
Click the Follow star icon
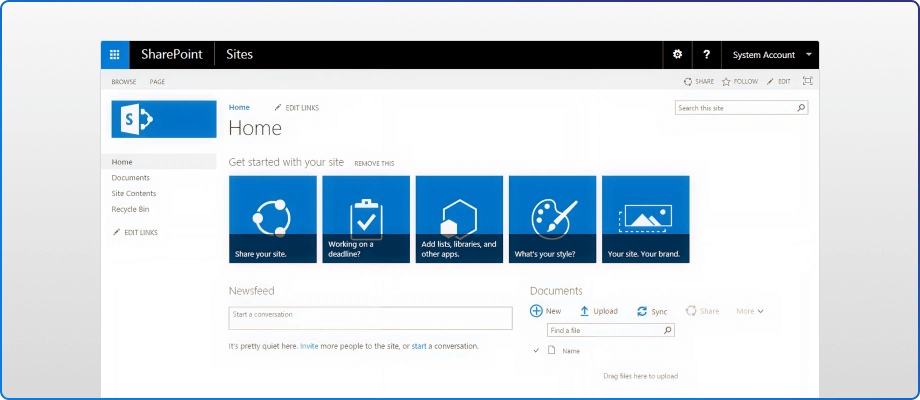point(726,82)
